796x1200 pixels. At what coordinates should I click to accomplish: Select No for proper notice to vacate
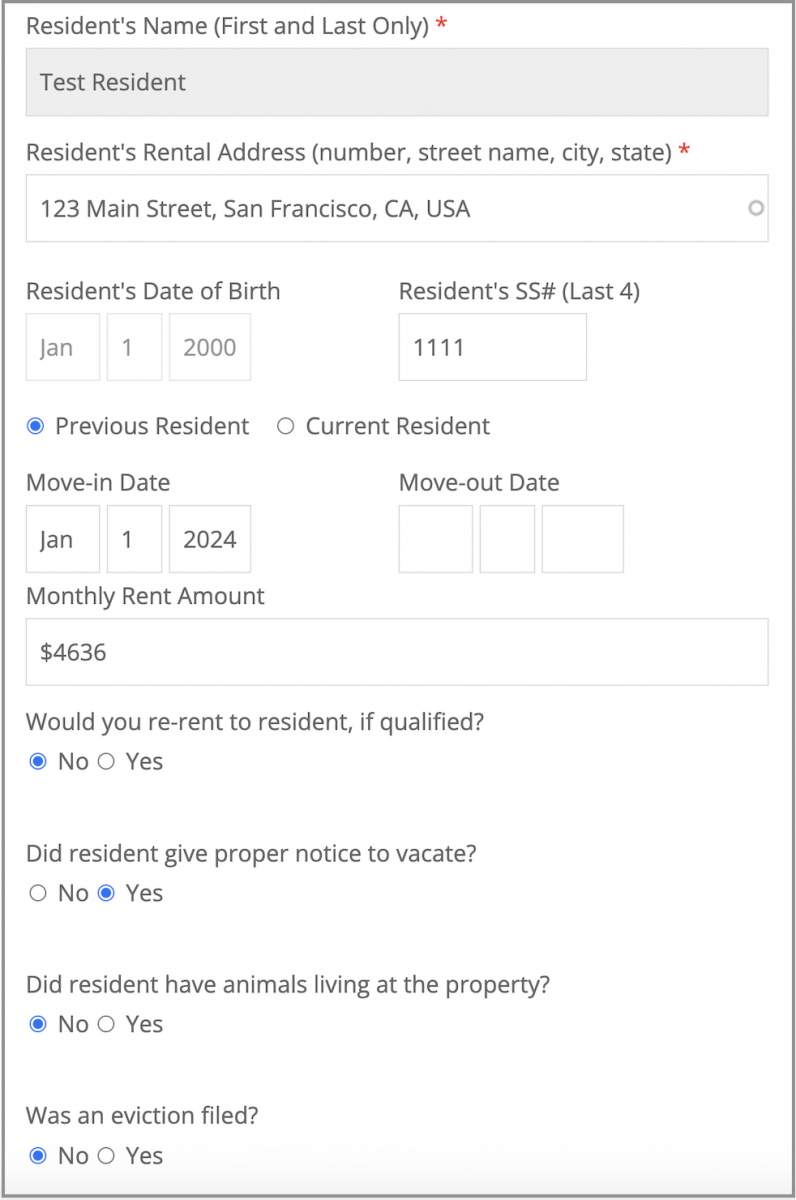coord(36,893)
